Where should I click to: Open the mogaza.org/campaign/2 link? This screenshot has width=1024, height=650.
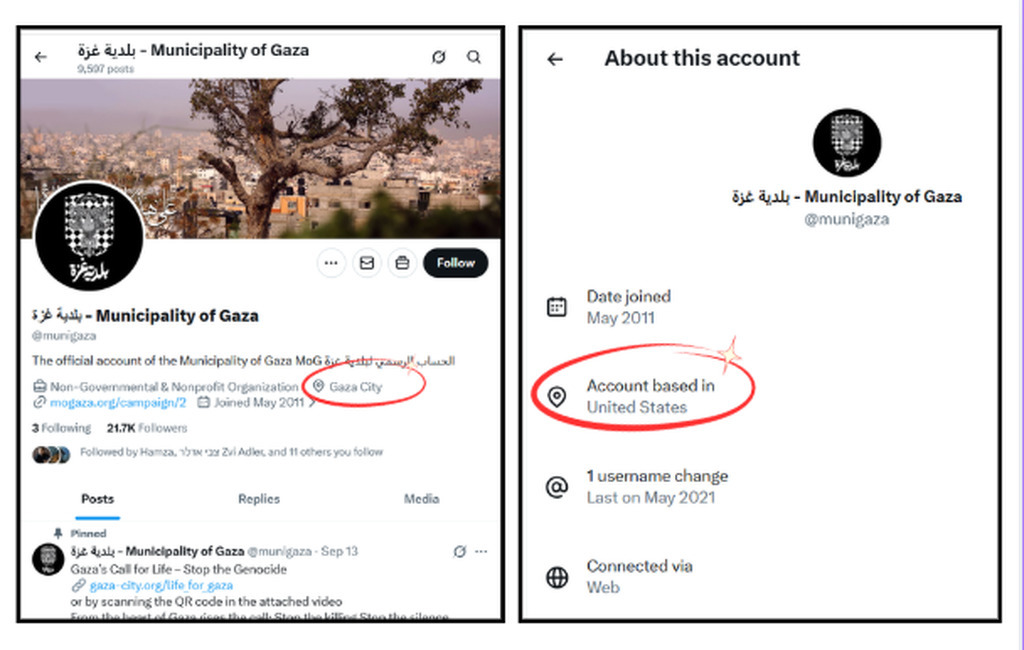[119, 403]
